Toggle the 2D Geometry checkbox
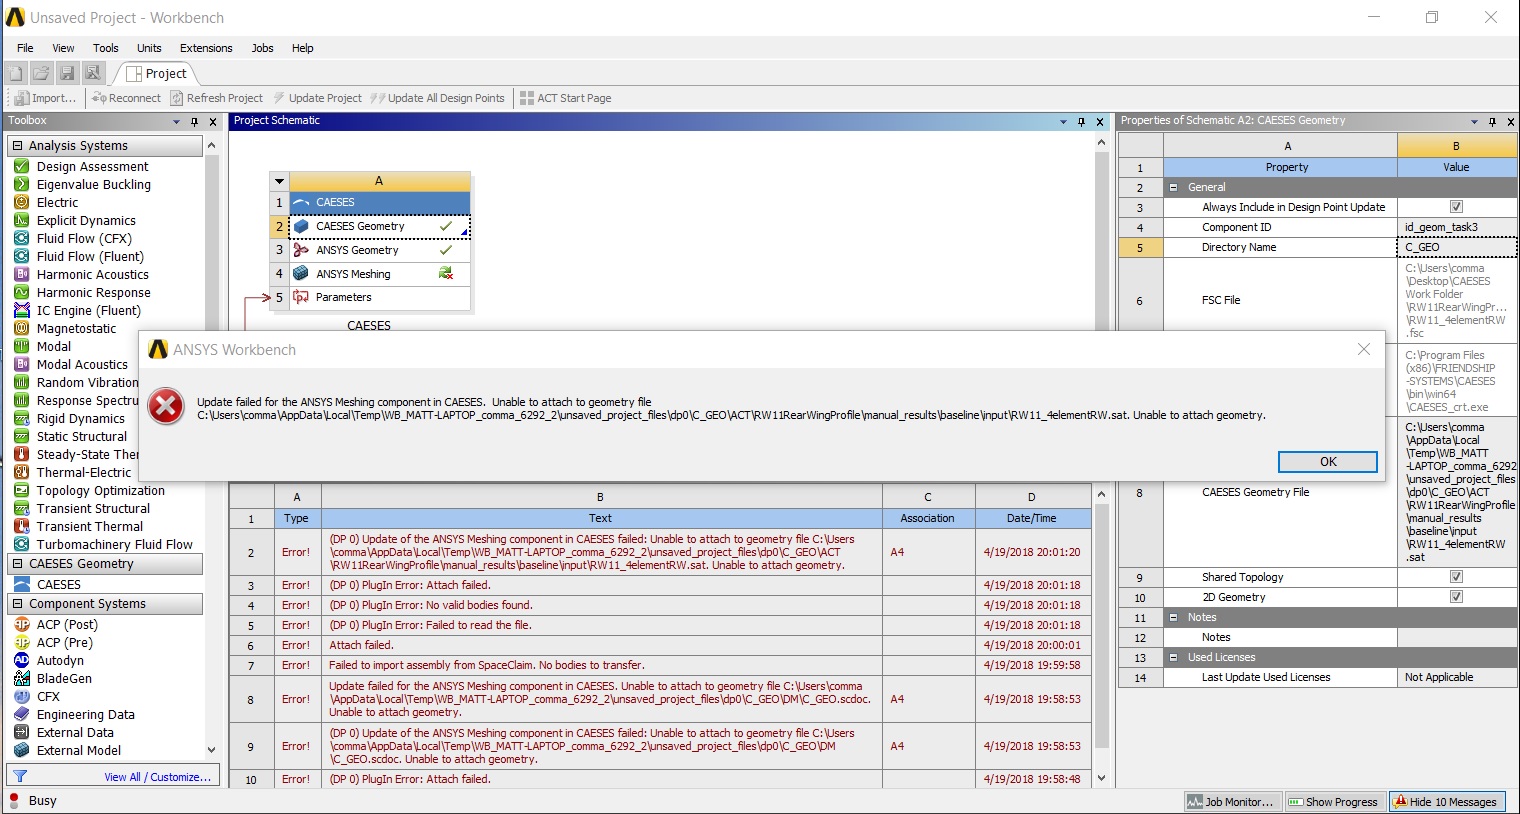 pyautogui.click(x=1456, y=597)
